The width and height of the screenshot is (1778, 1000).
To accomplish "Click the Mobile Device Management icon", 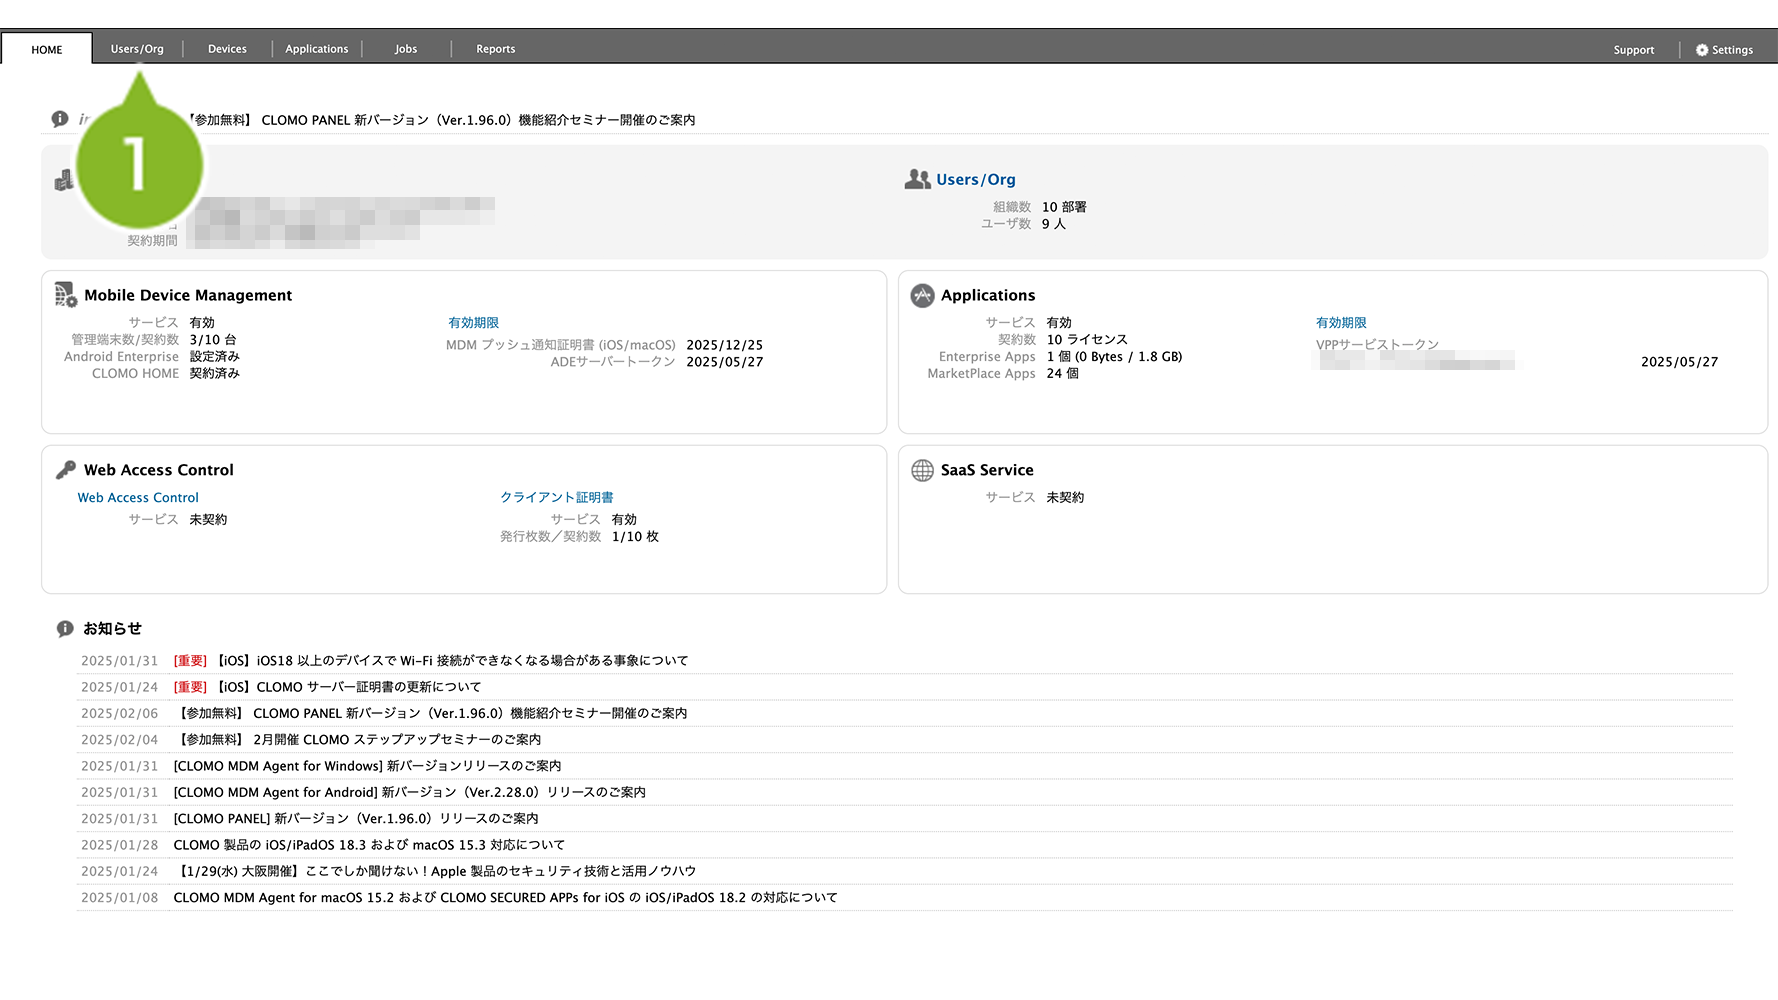I will coord(65,295).
